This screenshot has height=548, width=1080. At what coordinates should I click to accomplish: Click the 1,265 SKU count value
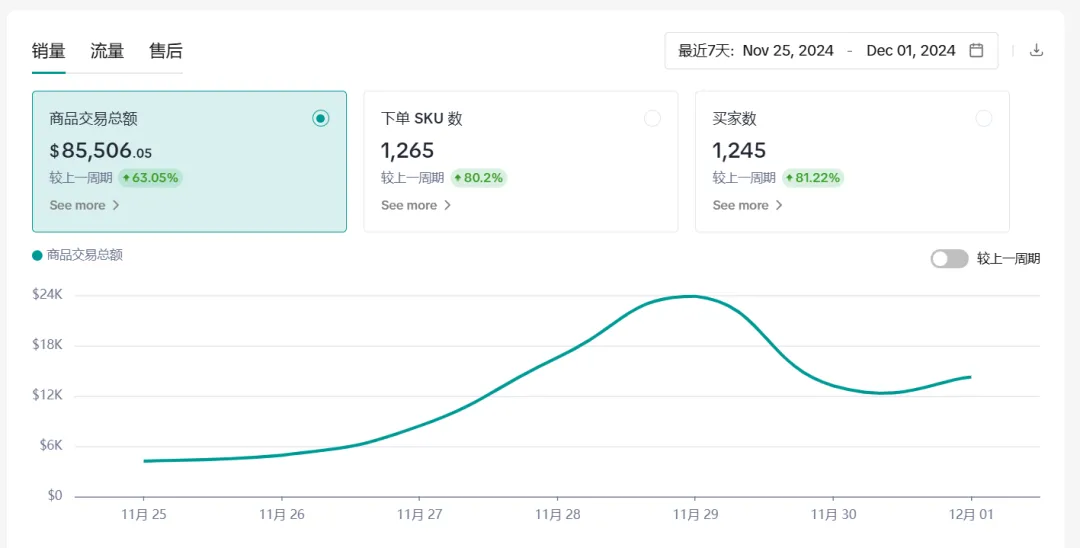coord(408,150)
